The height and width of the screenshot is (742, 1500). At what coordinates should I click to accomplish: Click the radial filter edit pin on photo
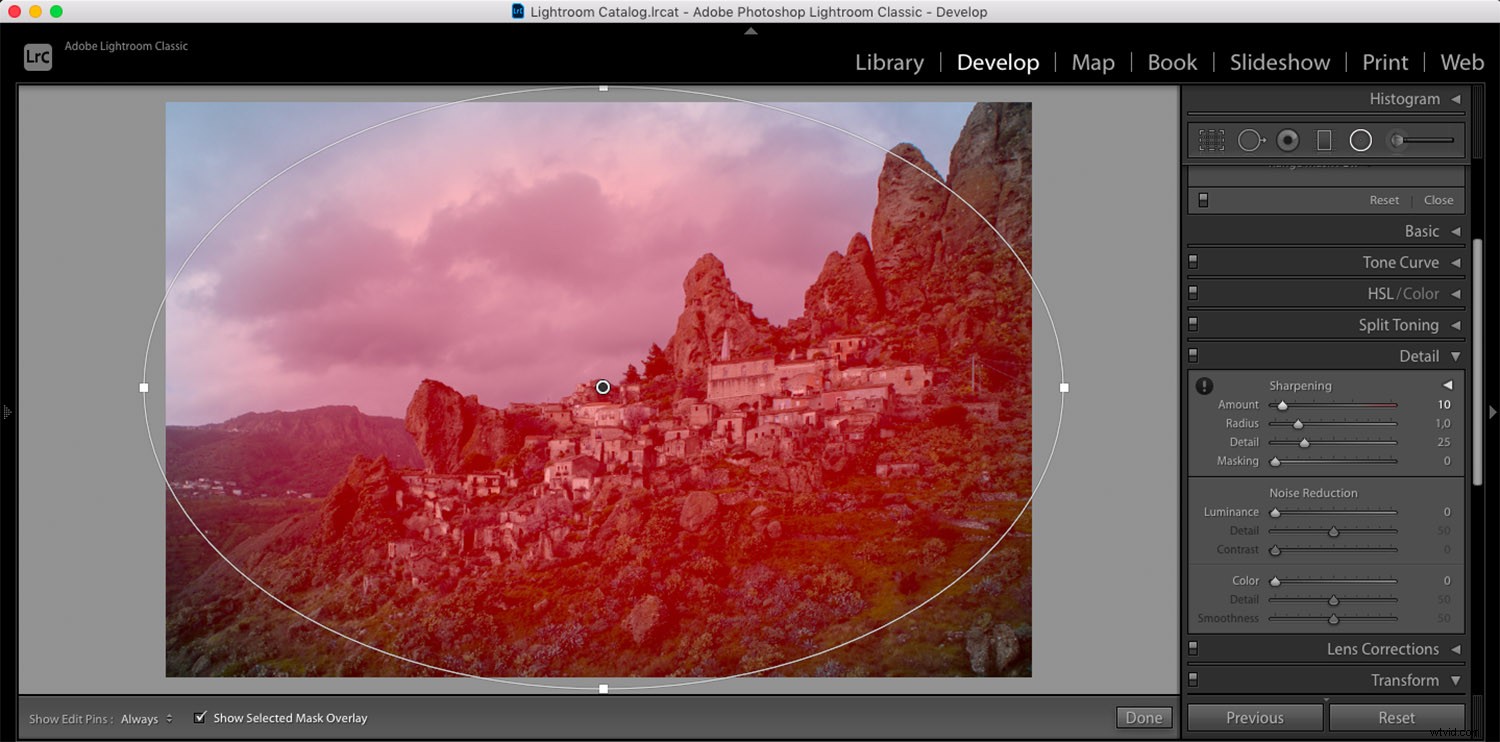click(x=603, y=387)
